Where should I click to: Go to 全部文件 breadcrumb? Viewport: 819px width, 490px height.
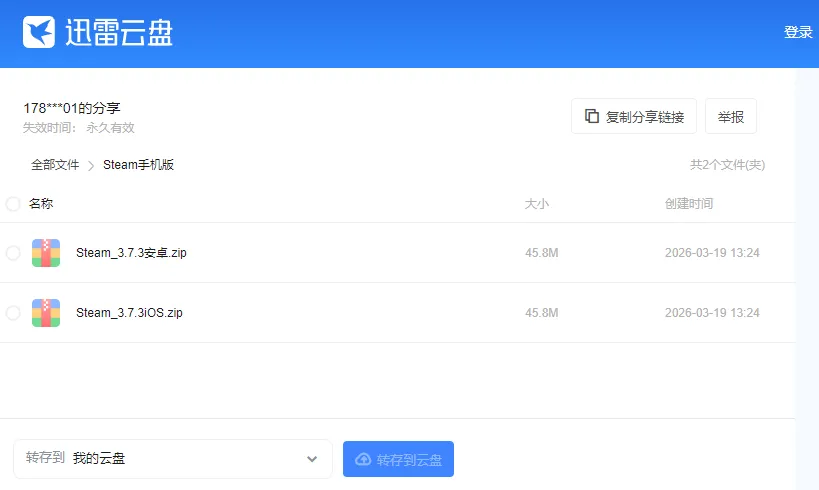point(55,165)
